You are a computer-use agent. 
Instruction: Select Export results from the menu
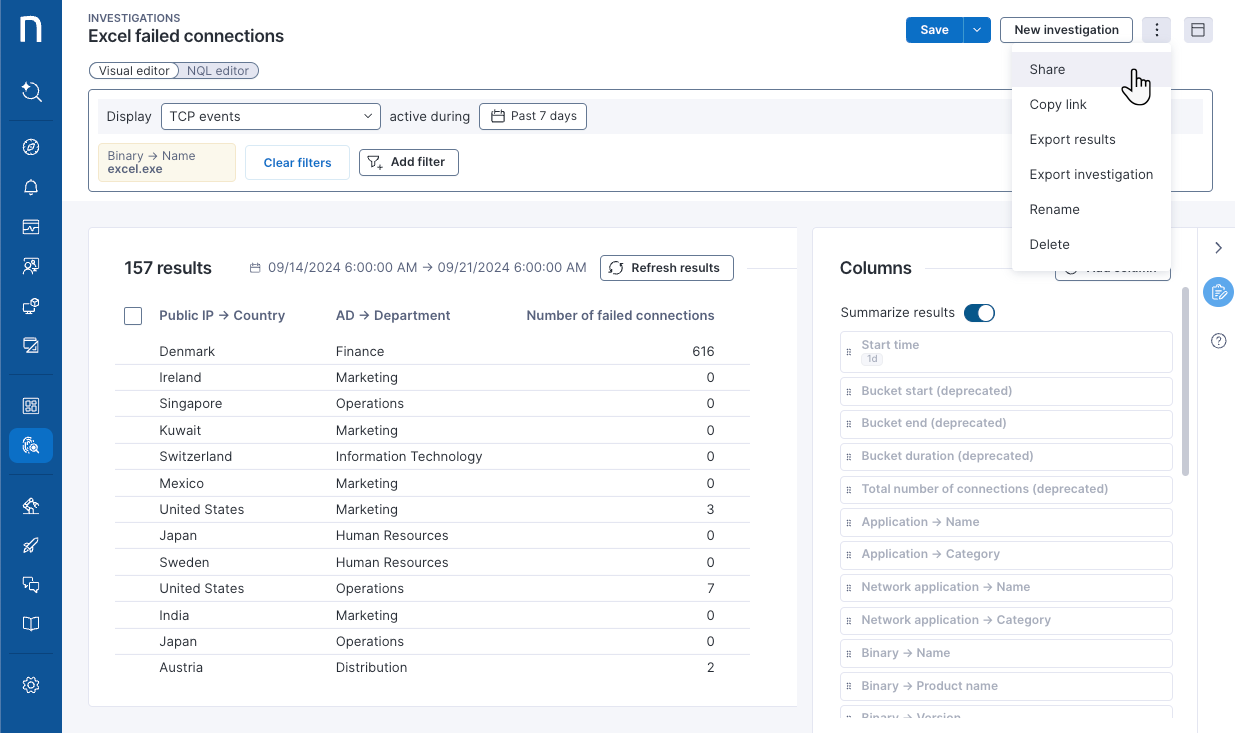tap(1072, 139)
